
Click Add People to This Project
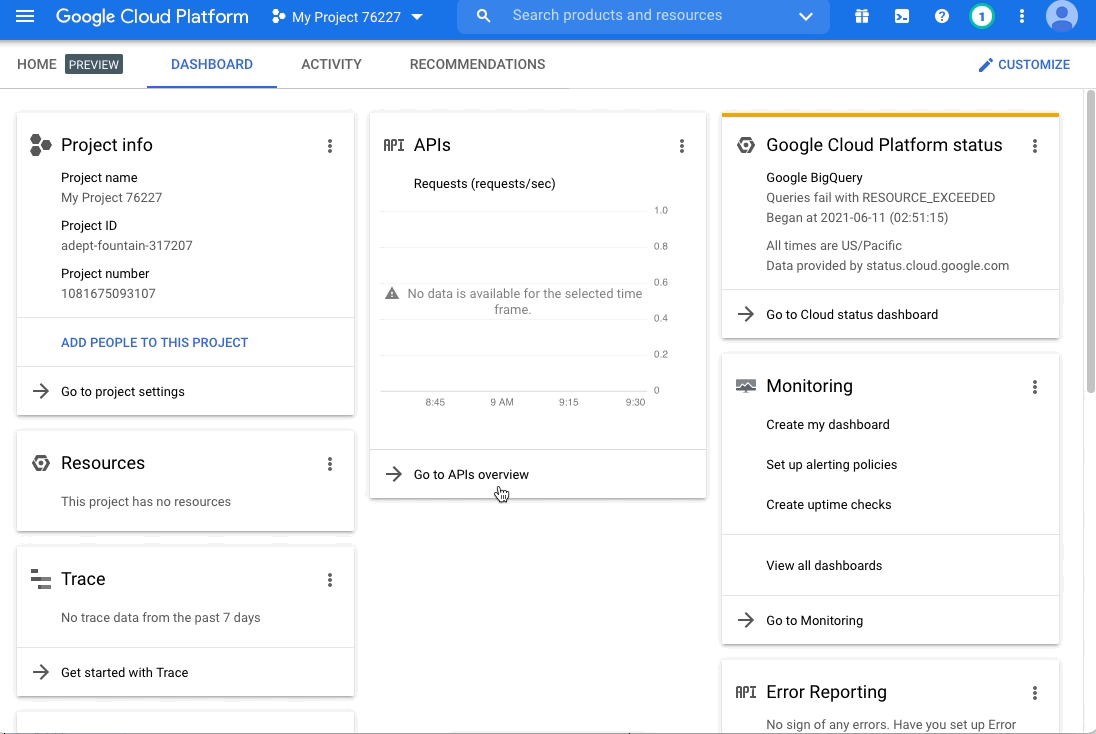point(154,343)
